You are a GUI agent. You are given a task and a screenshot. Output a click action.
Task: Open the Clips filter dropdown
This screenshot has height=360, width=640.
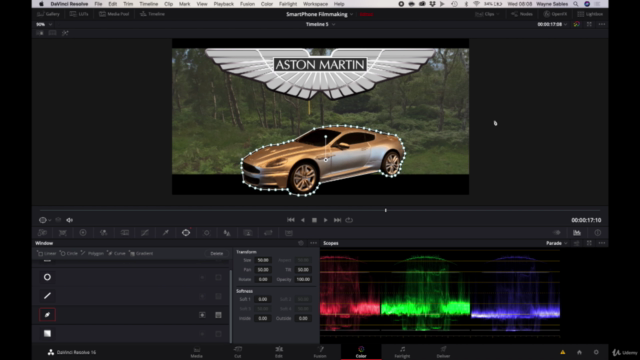coord(487,14)
